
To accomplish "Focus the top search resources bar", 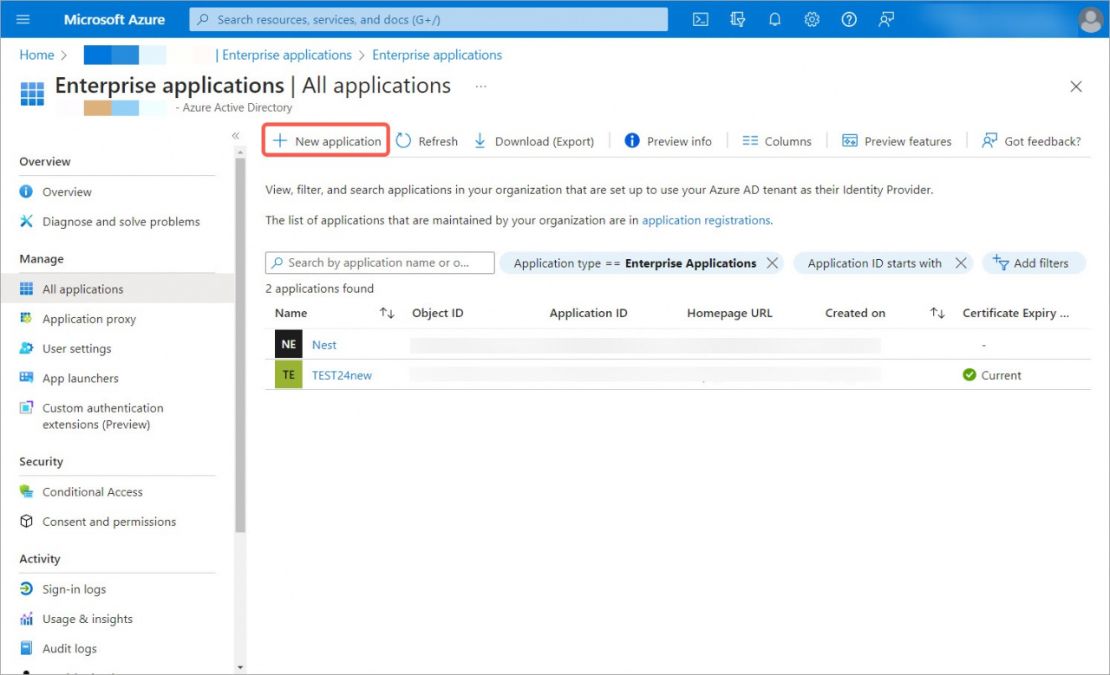I will coord(428,19).
